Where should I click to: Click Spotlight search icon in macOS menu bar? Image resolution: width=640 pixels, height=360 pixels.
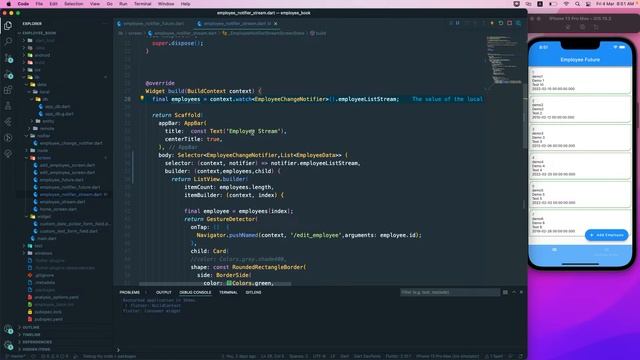pos(577,4)
